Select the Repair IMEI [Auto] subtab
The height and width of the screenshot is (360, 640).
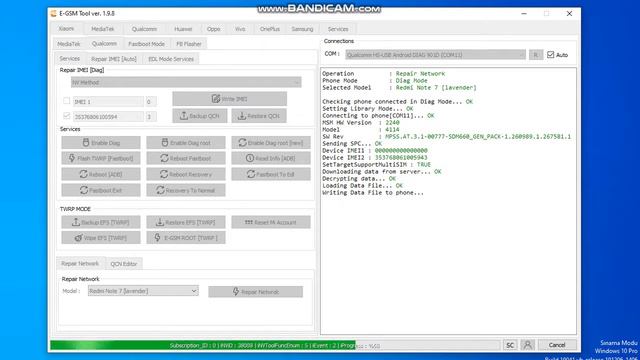(114, 59)
